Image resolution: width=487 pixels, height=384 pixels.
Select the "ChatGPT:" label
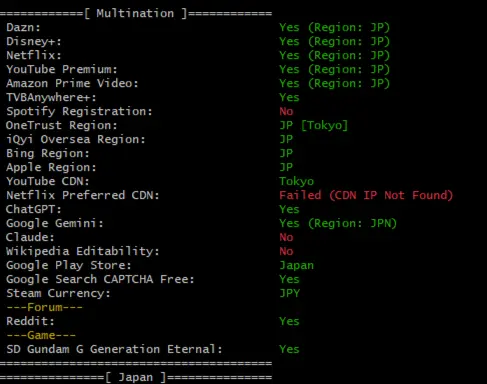pyautogui.click(x=34, y=209)
